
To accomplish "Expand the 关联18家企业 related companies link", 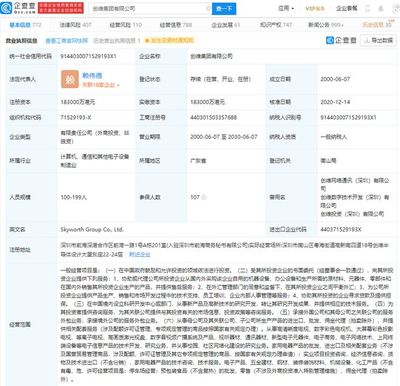I will click(101, 85).
